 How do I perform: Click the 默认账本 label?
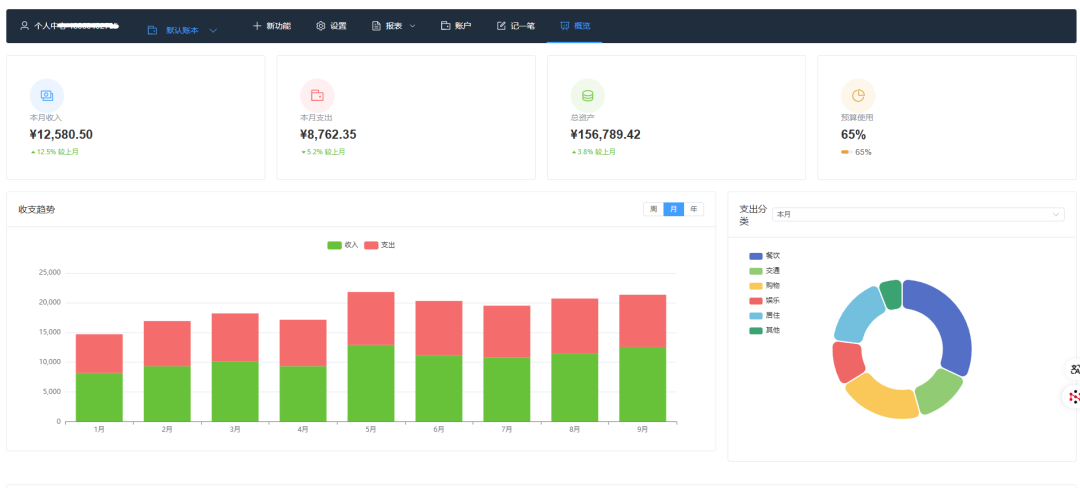click(x=182, y=31)
